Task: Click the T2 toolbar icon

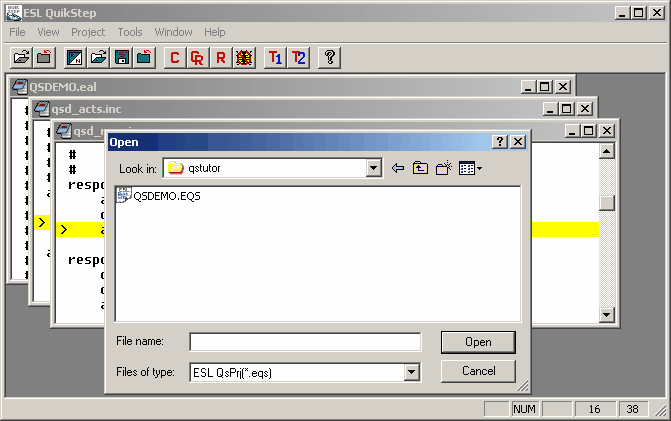Action: tap(298, 58)
